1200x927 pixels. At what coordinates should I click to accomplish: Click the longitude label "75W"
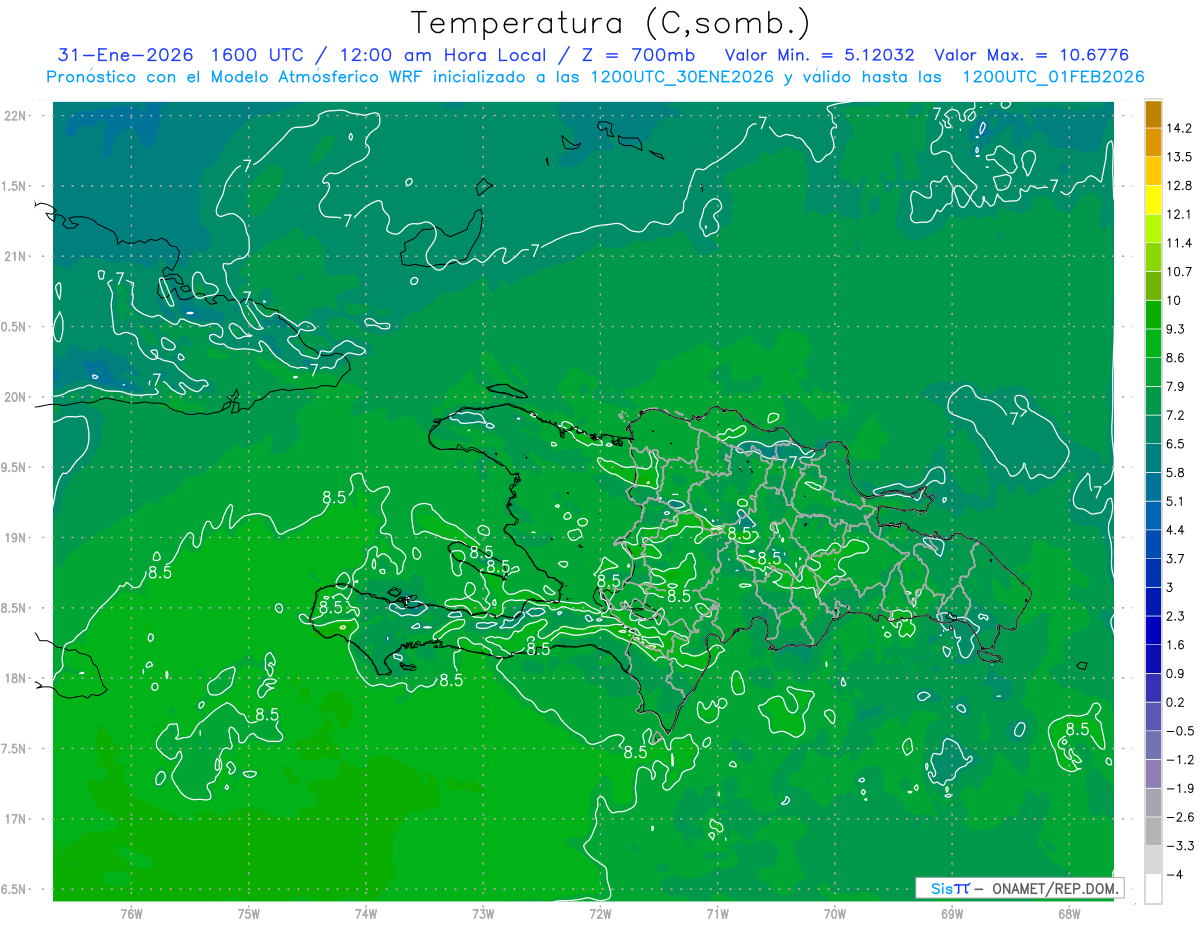[x=249, y=913]
